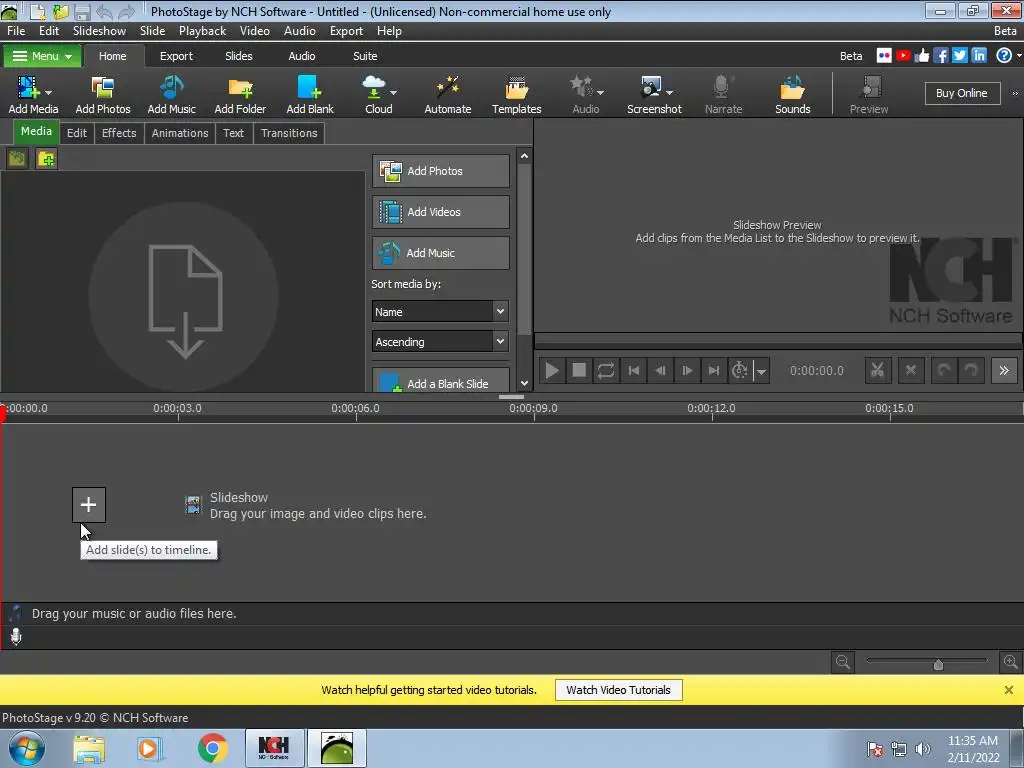Switch to the Animations tab
The width and height of the screenshot is (1024, 768).
180,133
